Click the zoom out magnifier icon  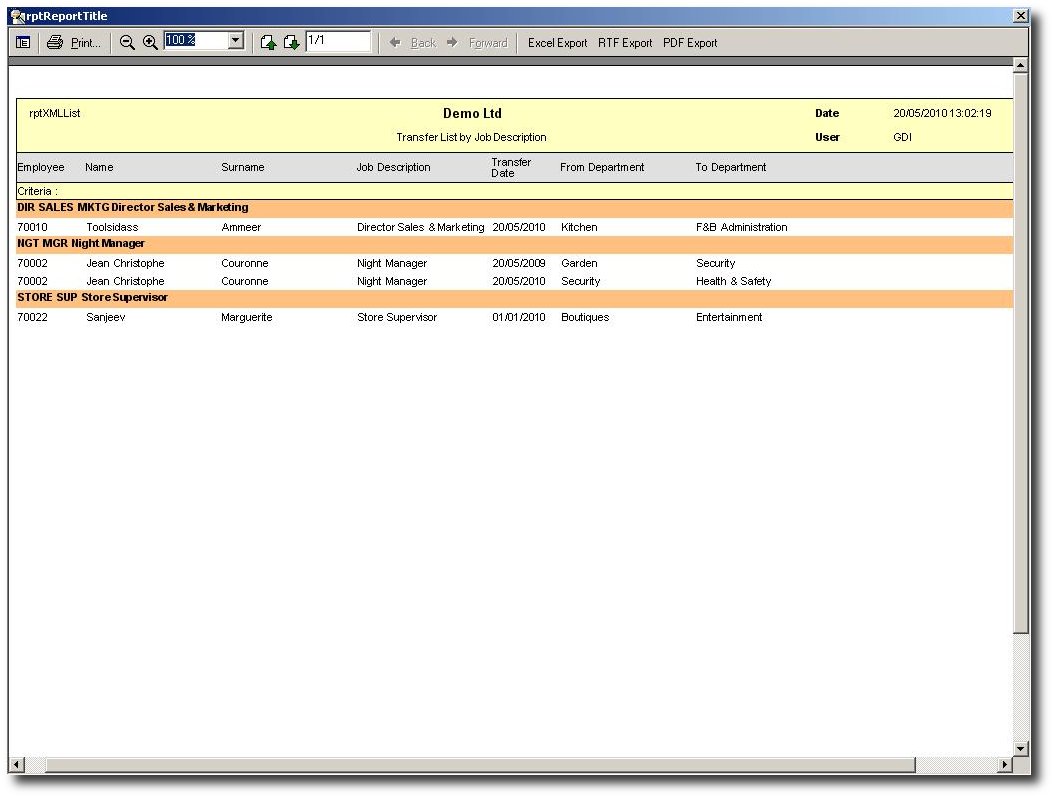pos(127,43)
